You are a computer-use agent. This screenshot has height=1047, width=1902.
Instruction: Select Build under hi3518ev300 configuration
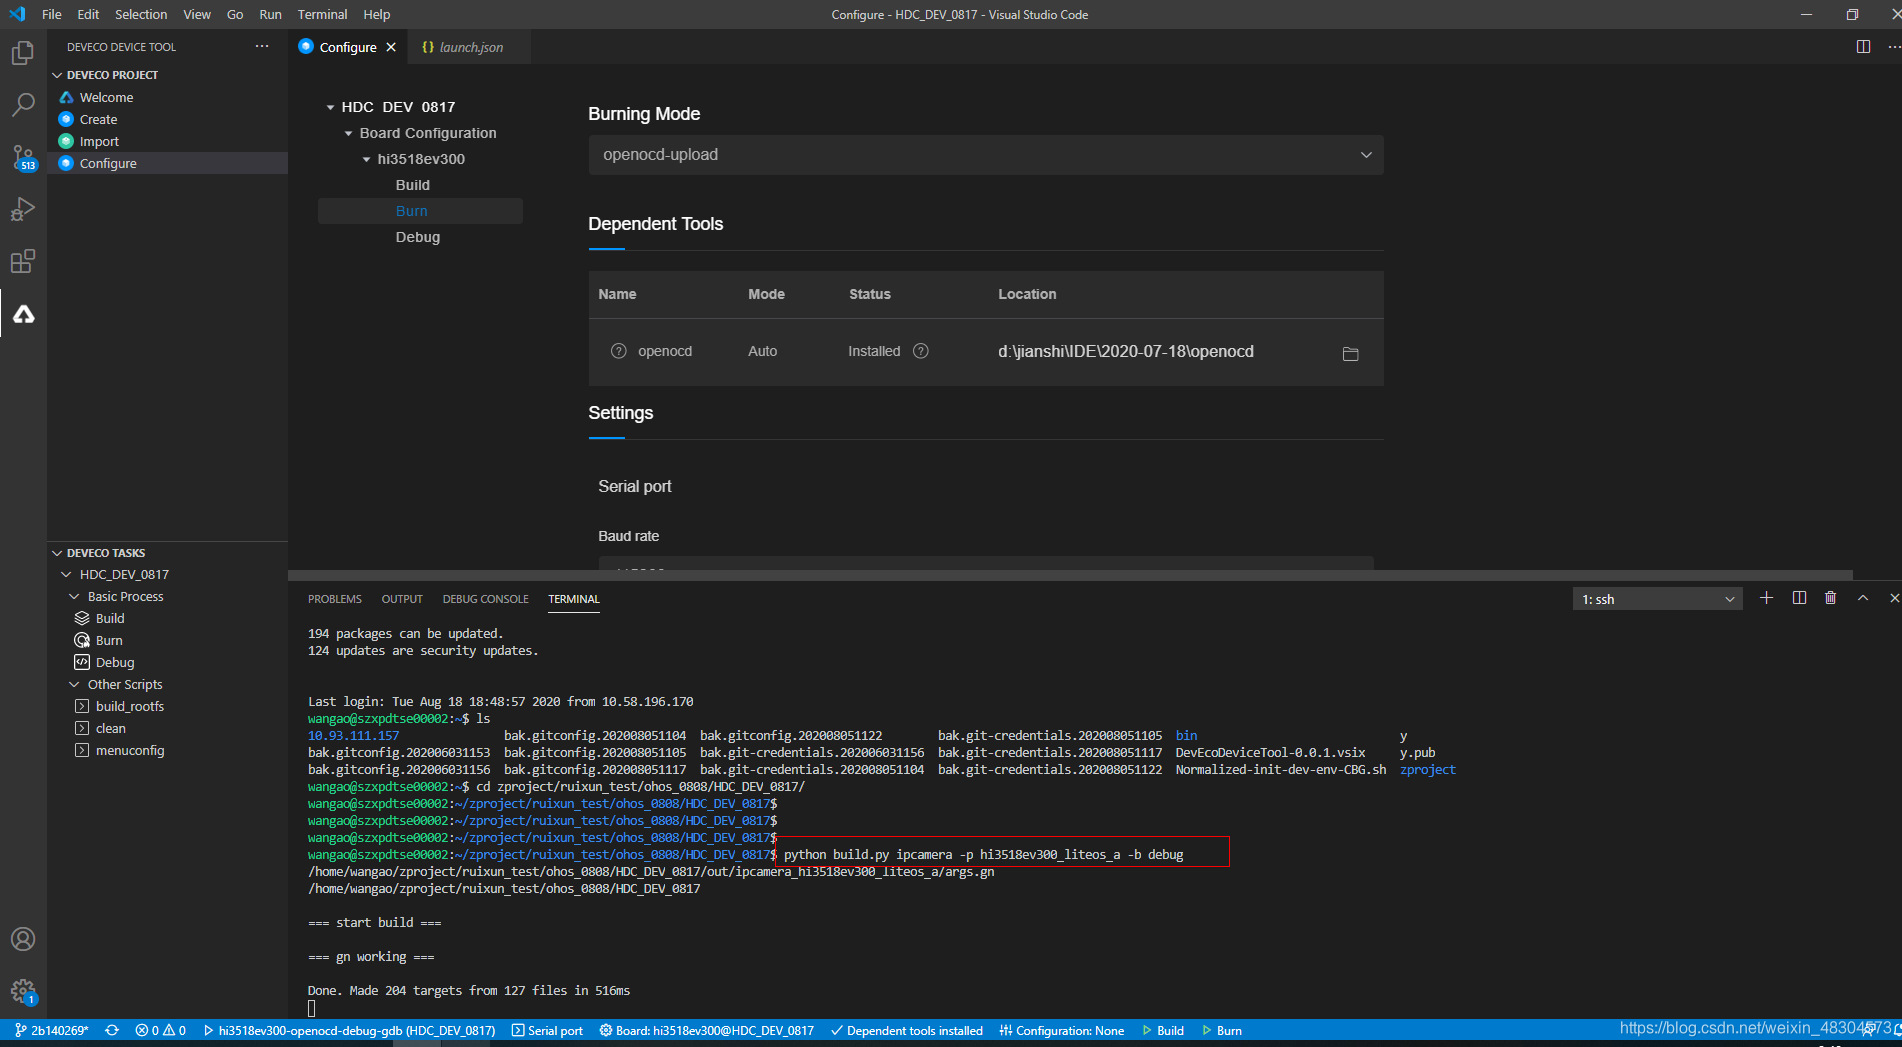pos(412,185)
